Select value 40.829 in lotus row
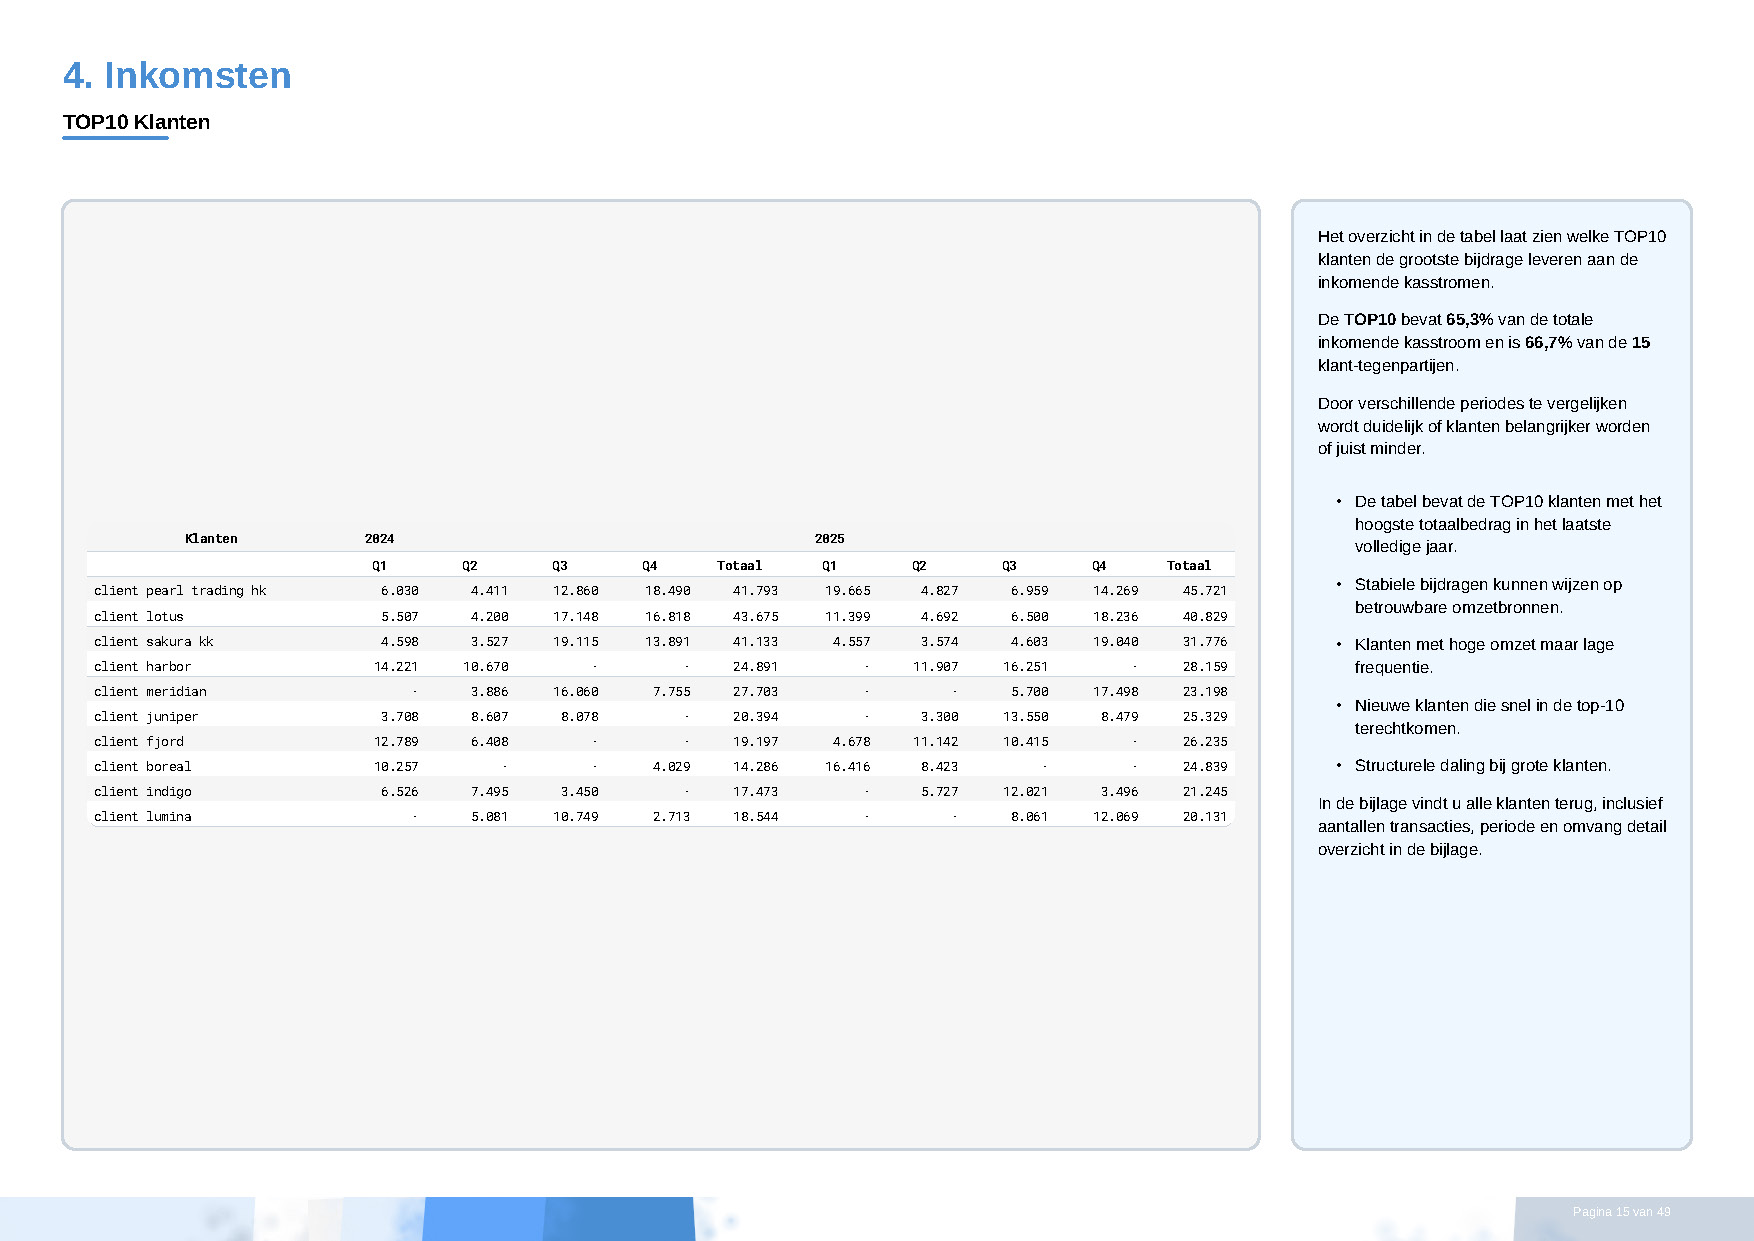Image resolution: width=1754 pixels, height=1241 pixels. [1204, 616]
